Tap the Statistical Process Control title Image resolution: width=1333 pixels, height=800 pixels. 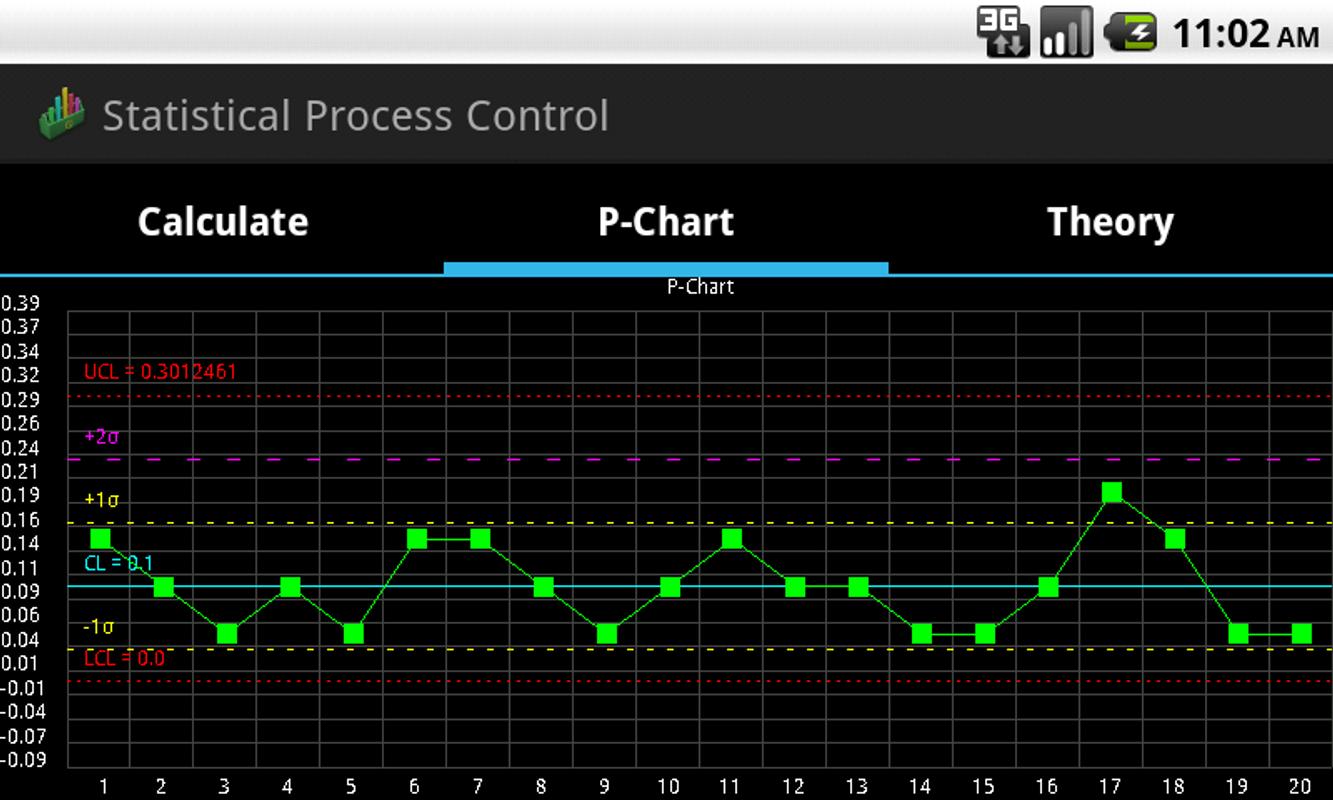pos(355,116)
